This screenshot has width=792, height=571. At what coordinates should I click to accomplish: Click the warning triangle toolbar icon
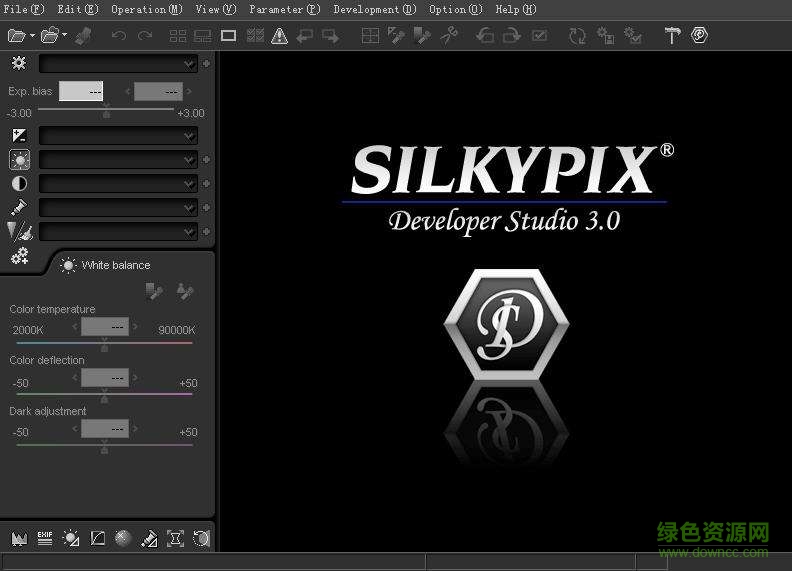coord(279,35)
